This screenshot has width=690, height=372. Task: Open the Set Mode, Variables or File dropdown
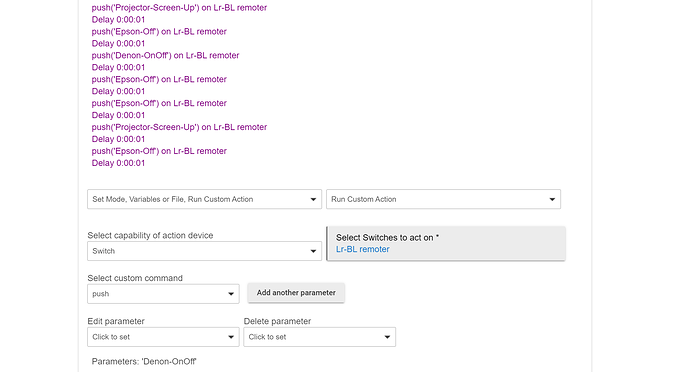[x=204, y=199]
